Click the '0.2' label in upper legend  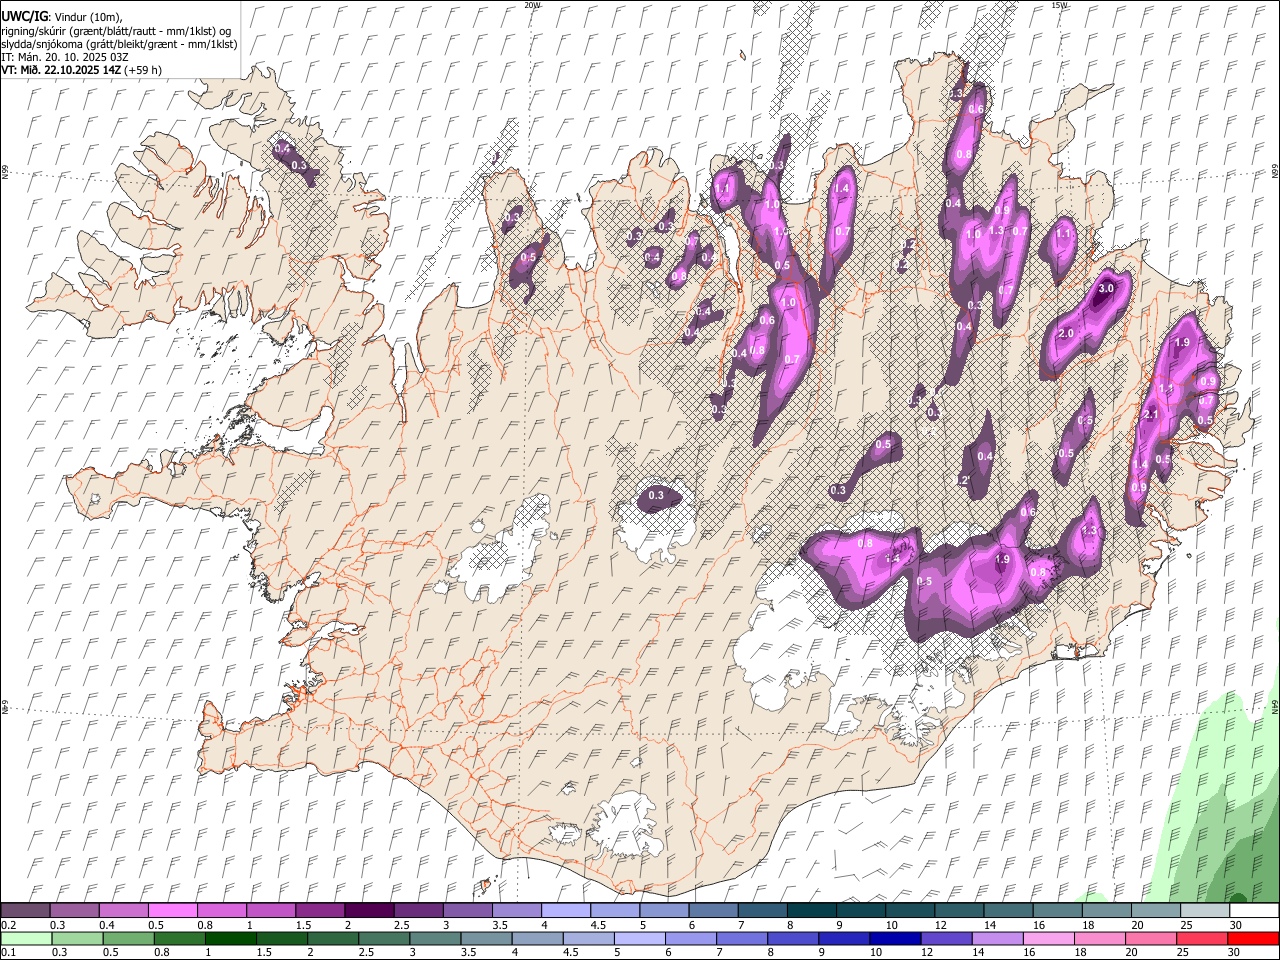(x=8, y=925)
